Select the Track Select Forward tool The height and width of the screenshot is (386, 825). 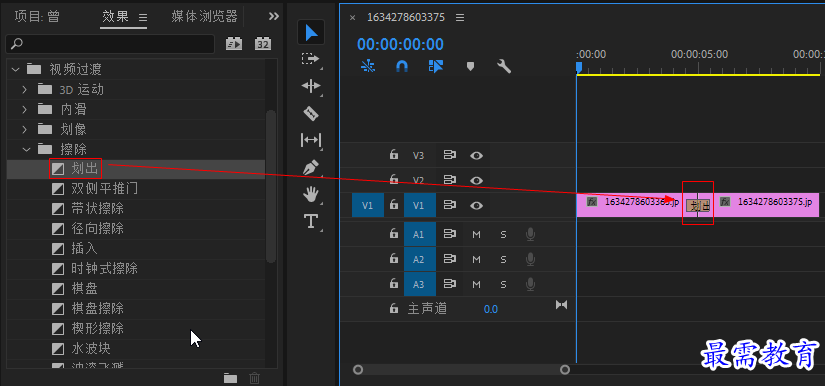point(311,59)
